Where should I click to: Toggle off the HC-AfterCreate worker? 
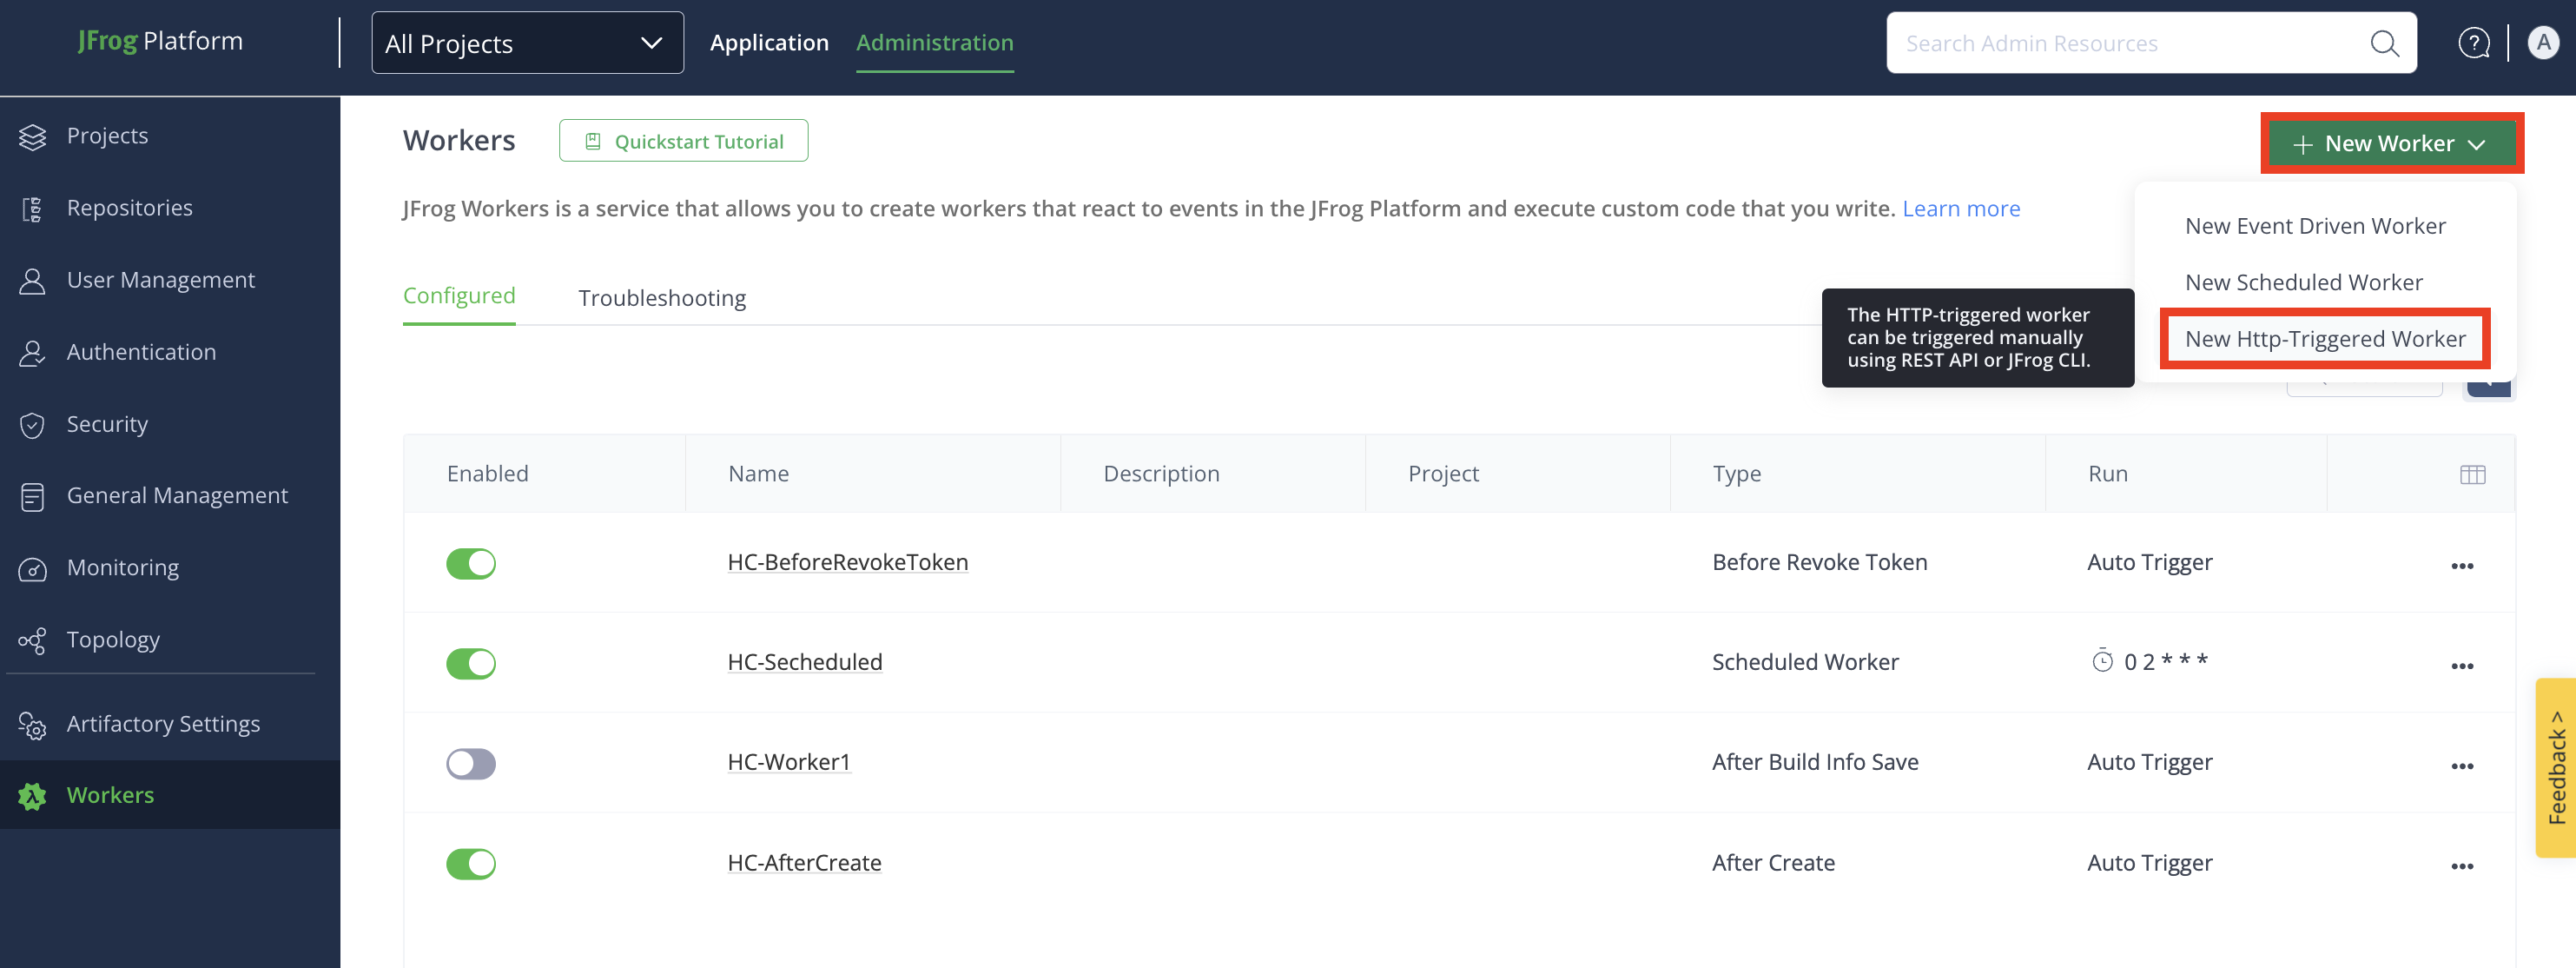(471, 863)
